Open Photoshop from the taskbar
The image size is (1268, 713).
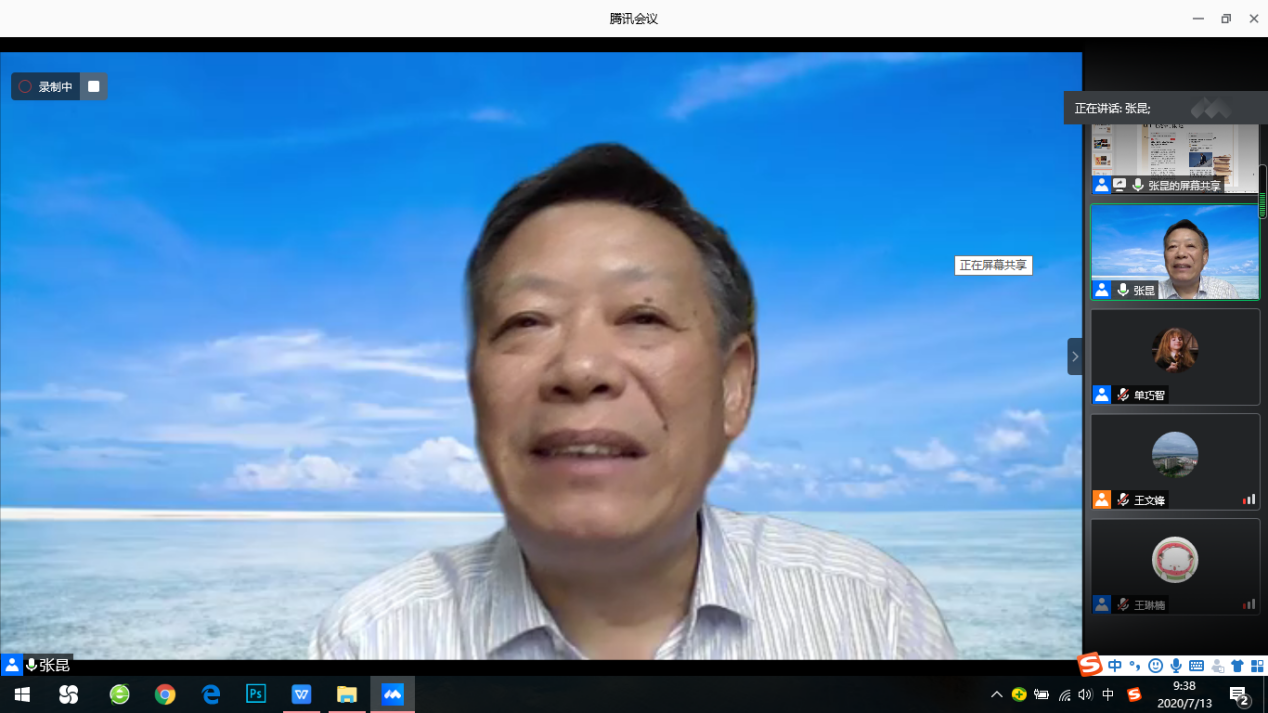pyautogui.click(x=256, y=694)
